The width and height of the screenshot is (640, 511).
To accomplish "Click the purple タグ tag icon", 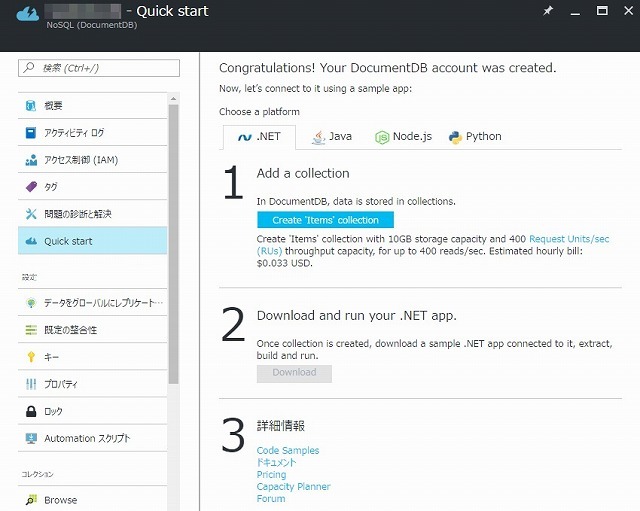I will (x=31, y=187).
